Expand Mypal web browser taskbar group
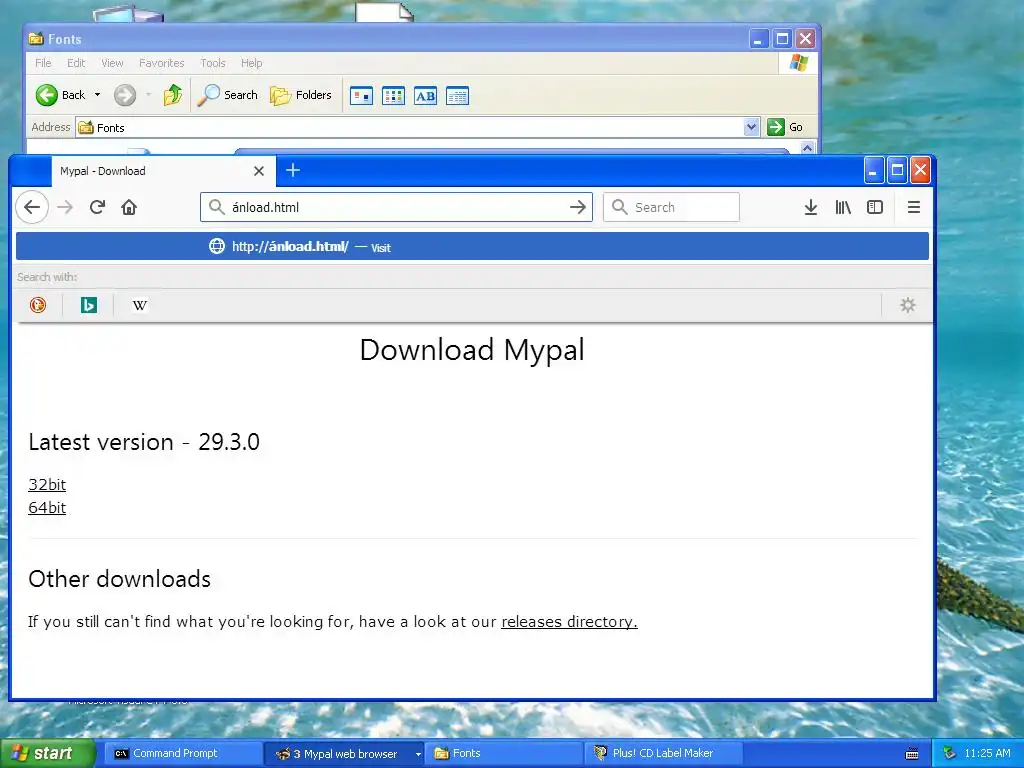The width and height of the screenshot is (1024, 768). pyautogui.click(x=344, y=753)
